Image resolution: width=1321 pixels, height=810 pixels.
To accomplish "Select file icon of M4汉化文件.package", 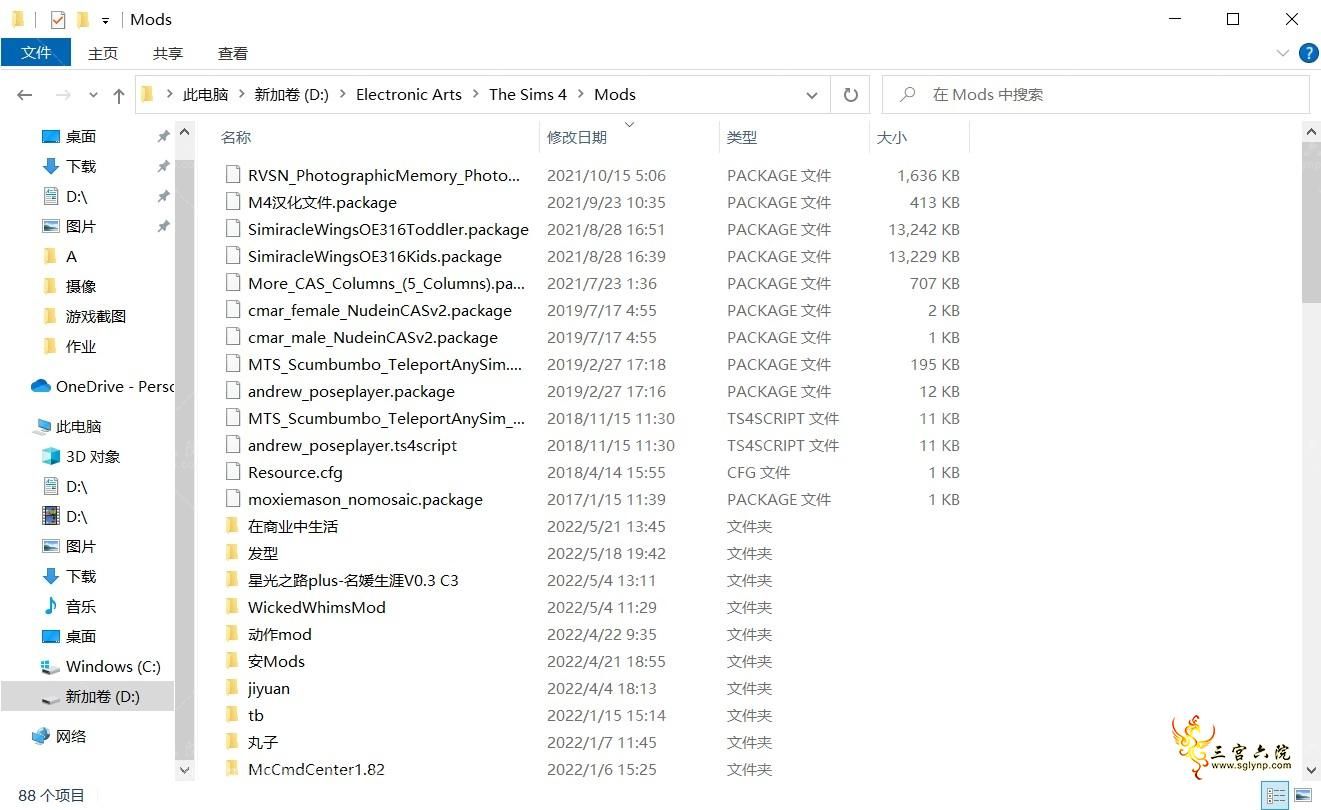I will (233, 202).
